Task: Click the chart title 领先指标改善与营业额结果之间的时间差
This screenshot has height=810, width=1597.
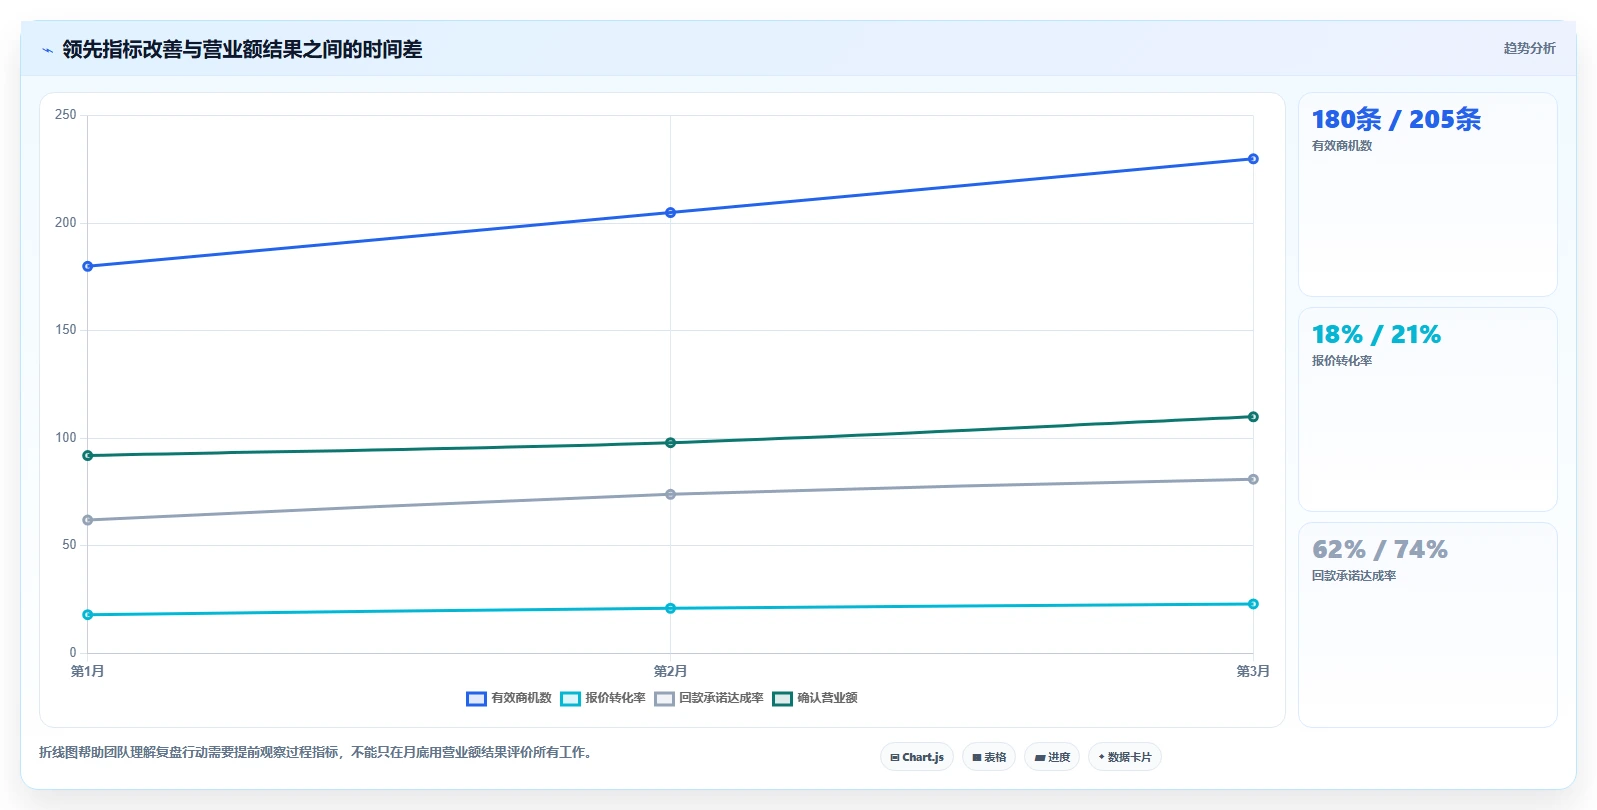Action: click(x=242, y=50)
